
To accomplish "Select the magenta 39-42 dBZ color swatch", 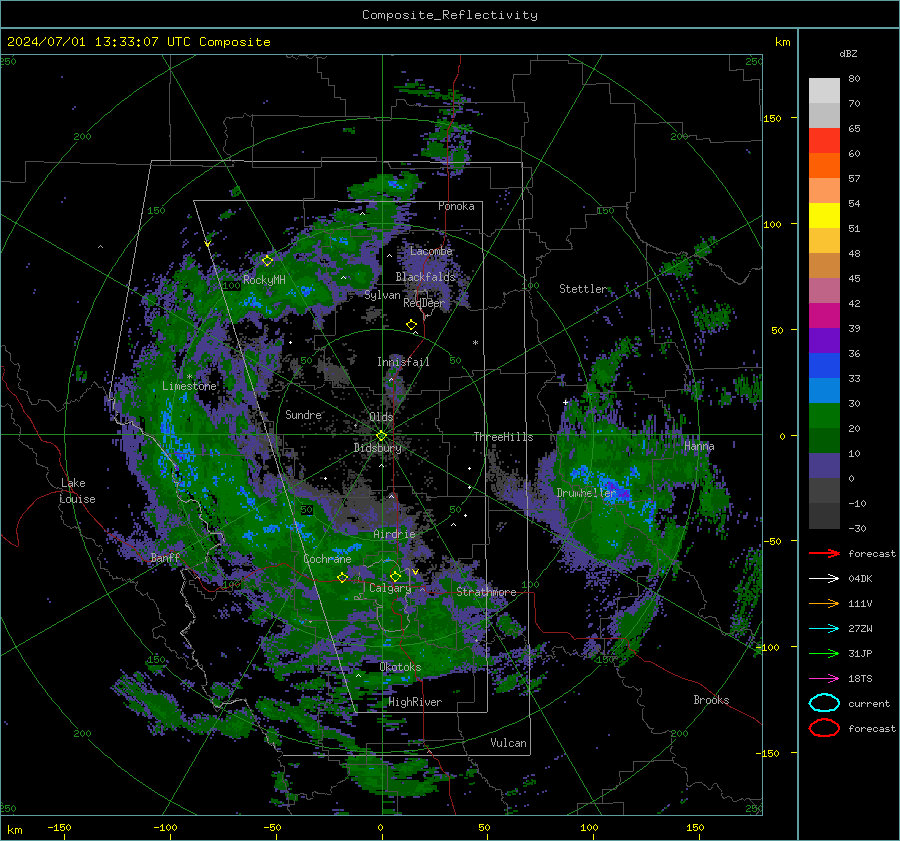I will click(824, 316).
